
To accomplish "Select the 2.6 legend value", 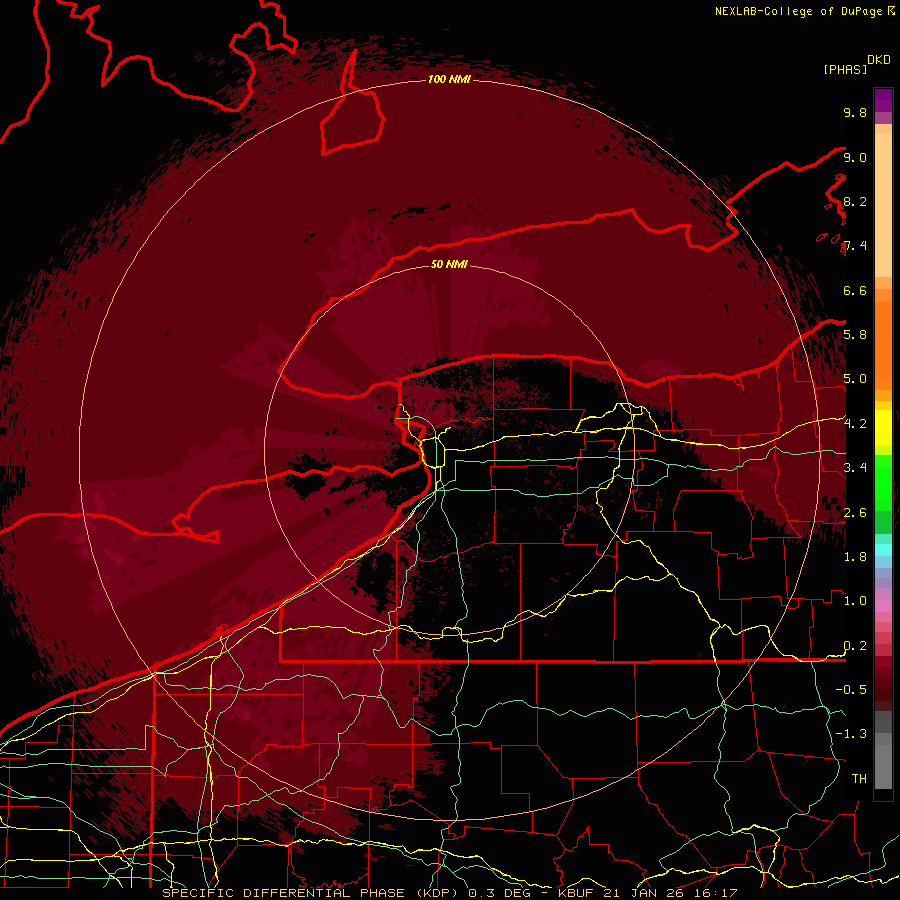I will point(855,513).
